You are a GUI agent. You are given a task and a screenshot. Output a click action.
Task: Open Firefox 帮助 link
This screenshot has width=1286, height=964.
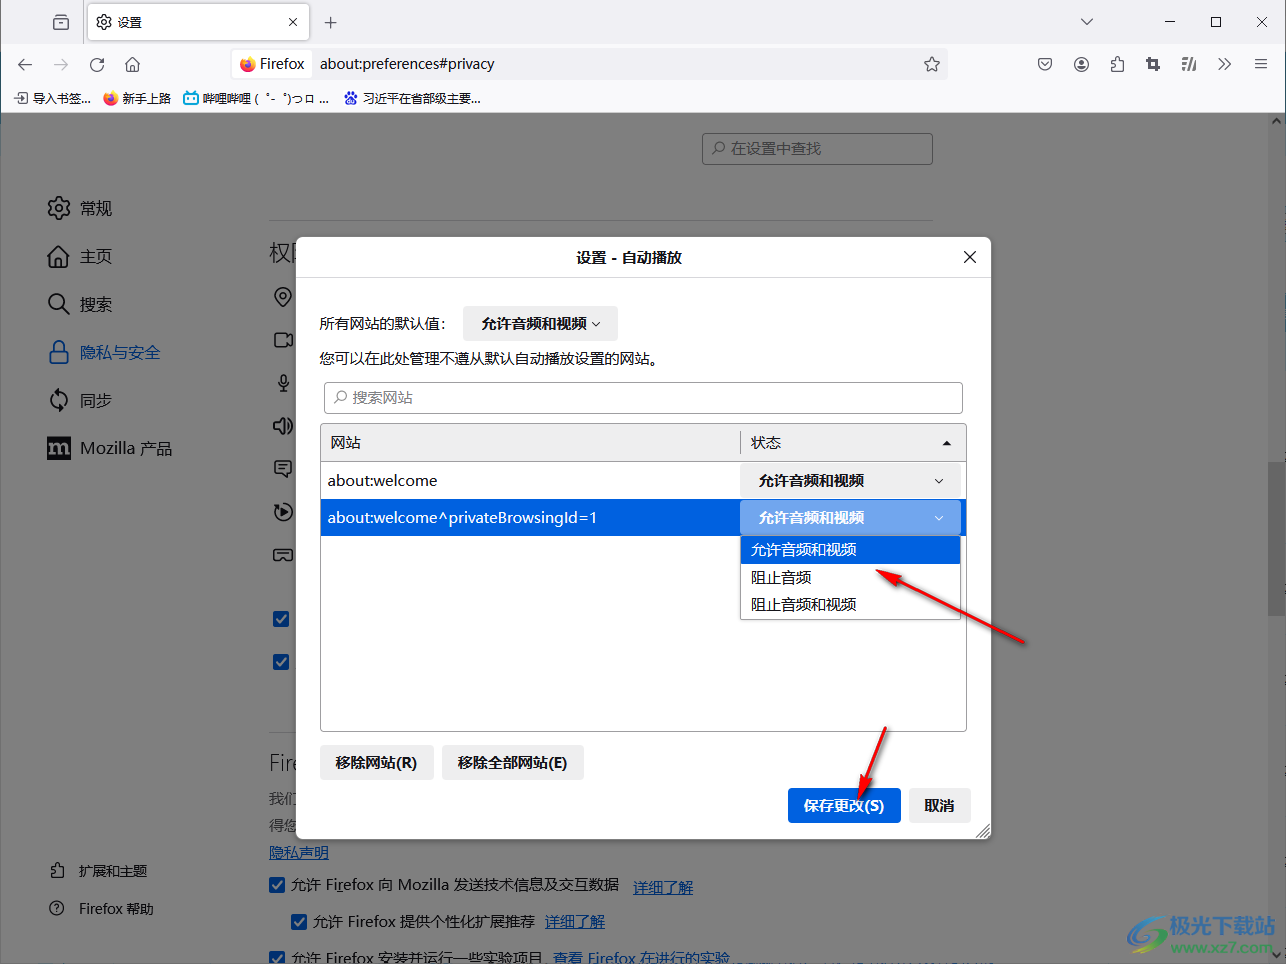102,909
